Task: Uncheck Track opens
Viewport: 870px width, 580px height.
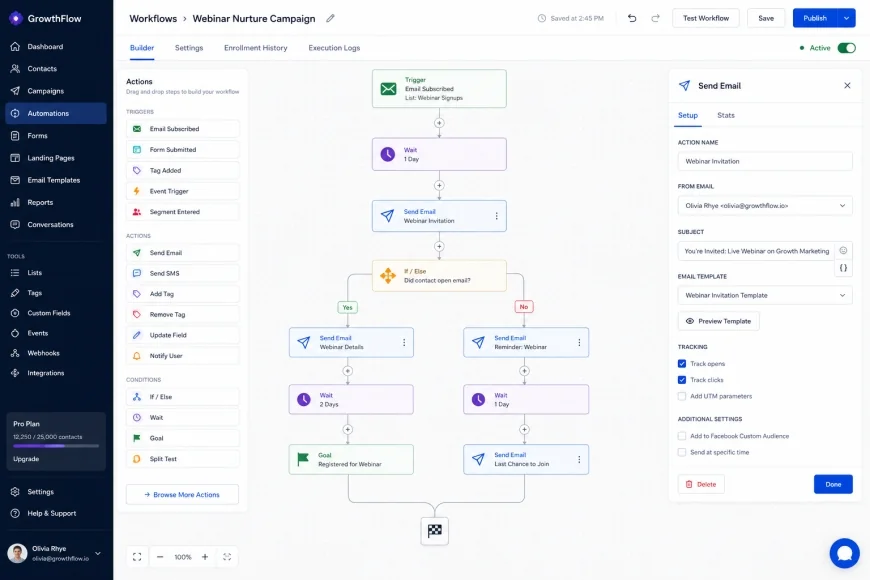Action: coord(682,364)
